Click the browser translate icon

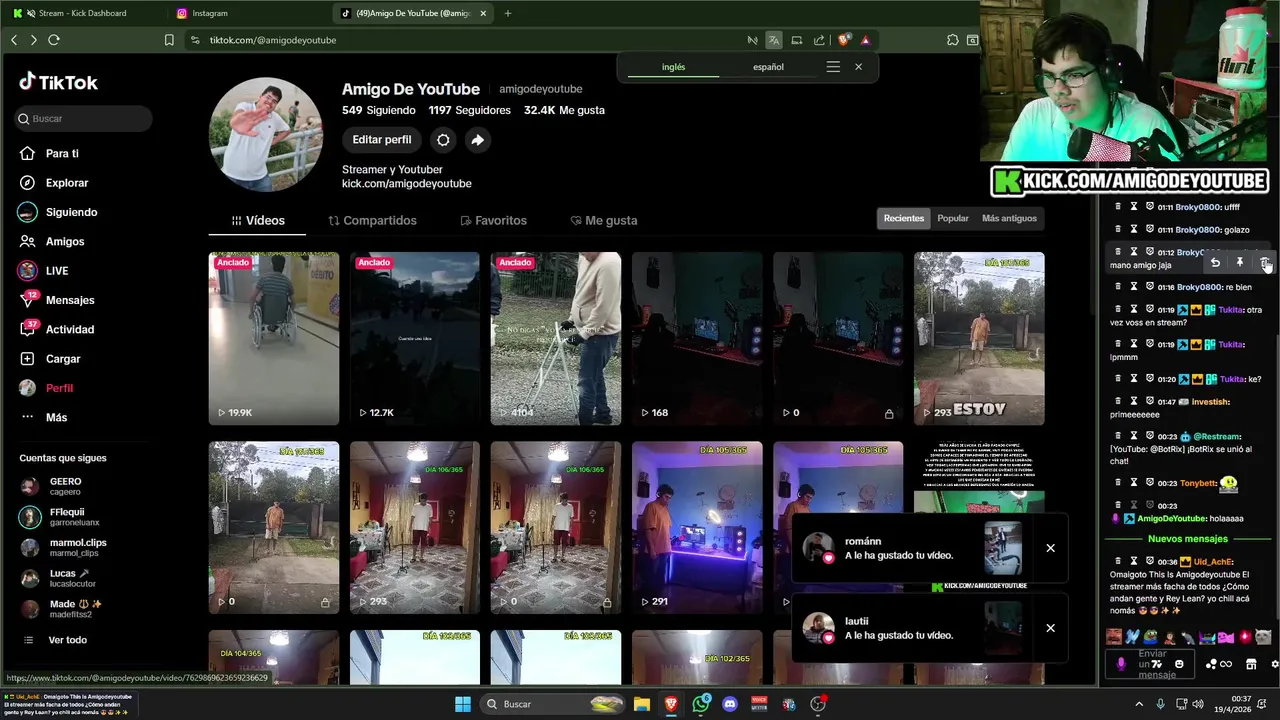coord(774,40)
